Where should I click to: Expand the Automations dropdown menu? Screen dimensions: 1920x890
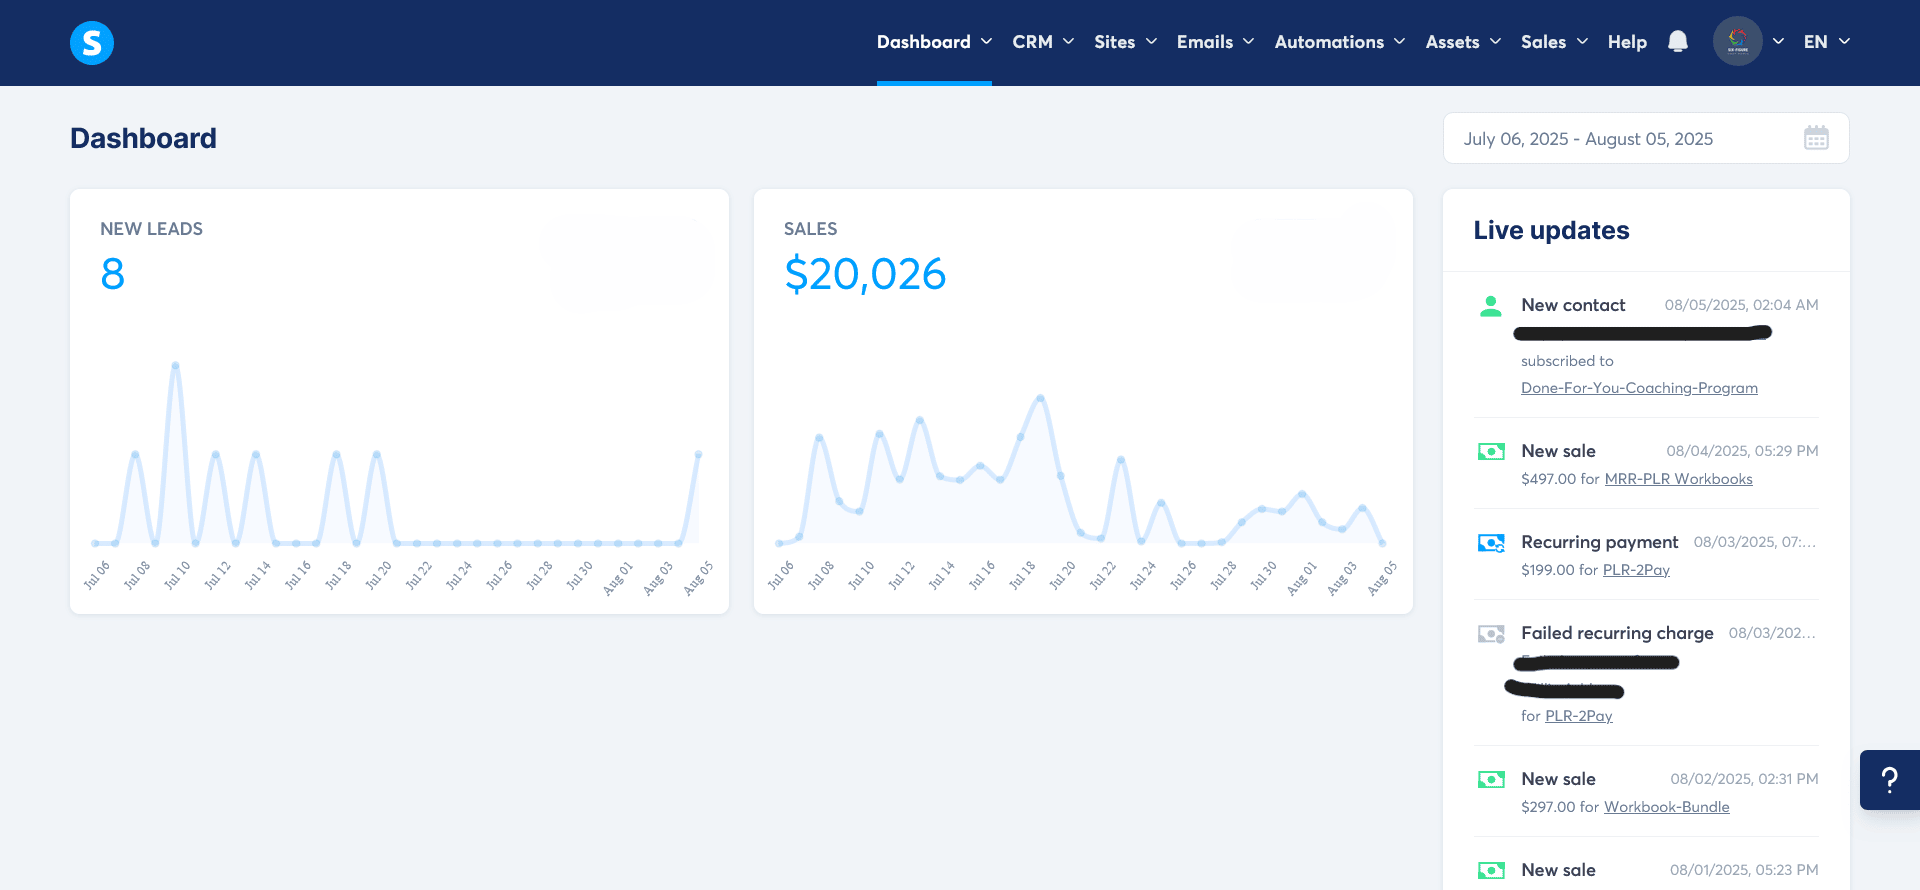[x=1339, y=42]
